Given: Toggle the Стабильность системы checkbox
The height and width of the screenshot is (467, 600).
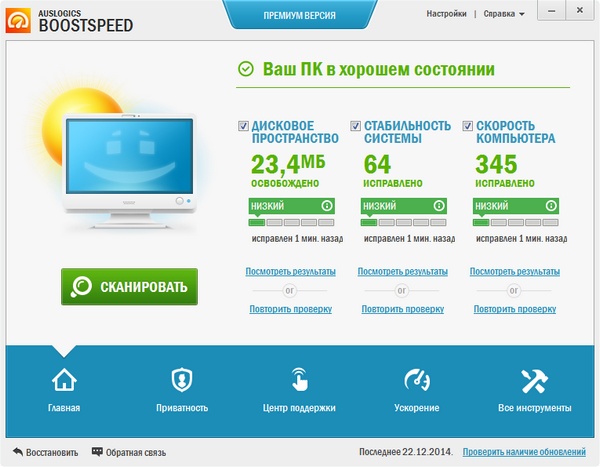Looking at the screenshot, I should pyautogui.click(x=356, y=126).
